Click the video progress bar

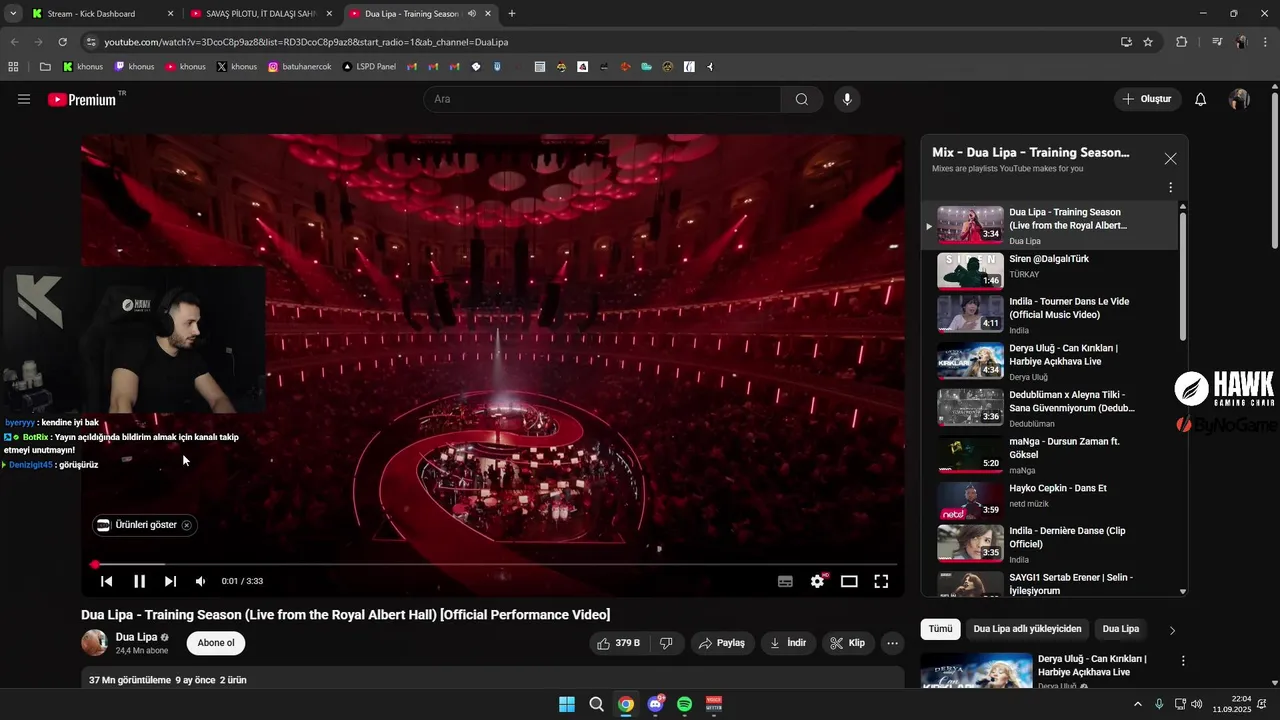coord(493,565)
